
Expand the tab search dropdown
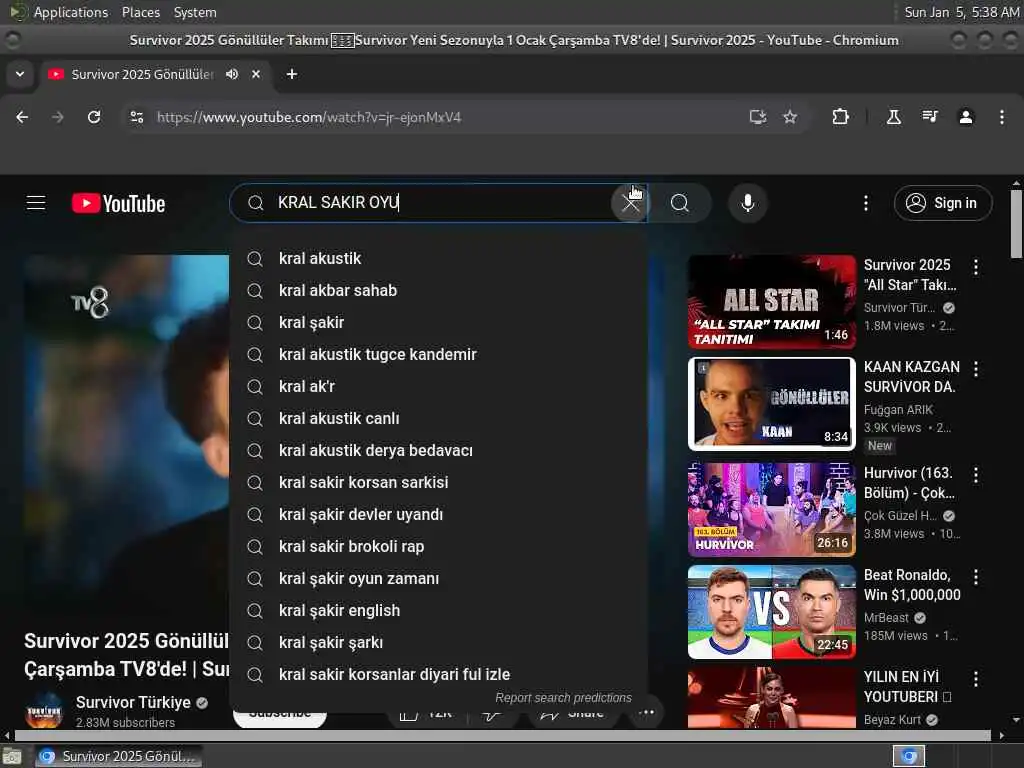pyautogui.click(x=20, y=74)
